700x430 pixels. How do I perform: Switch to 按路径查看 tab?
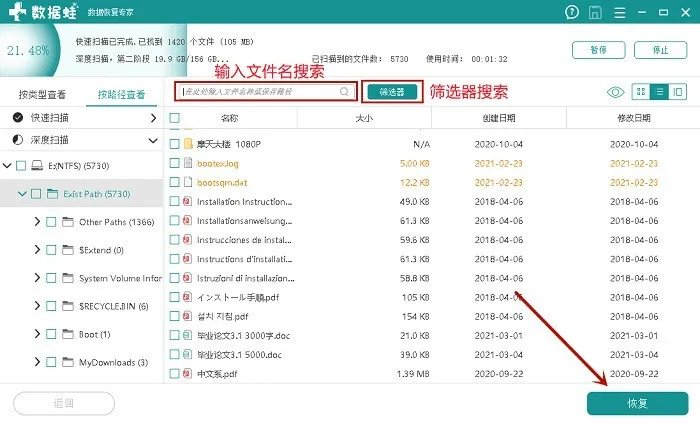(121, 95)
